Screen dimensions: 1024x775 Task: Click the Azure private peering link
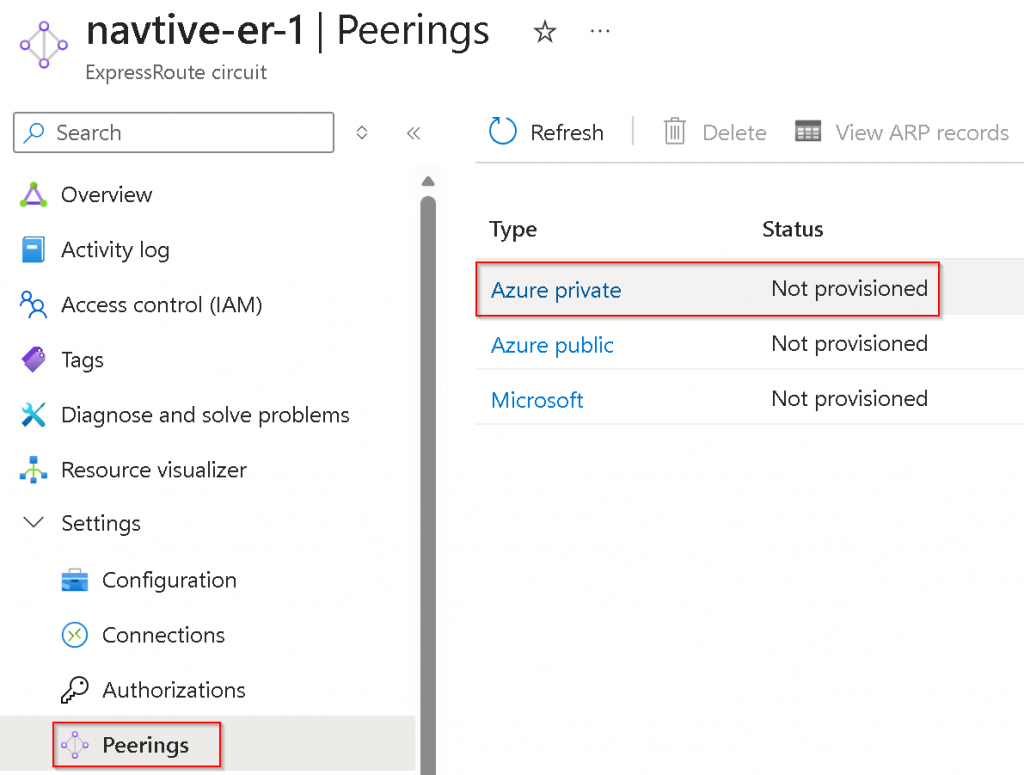click(x=556, y=290)
